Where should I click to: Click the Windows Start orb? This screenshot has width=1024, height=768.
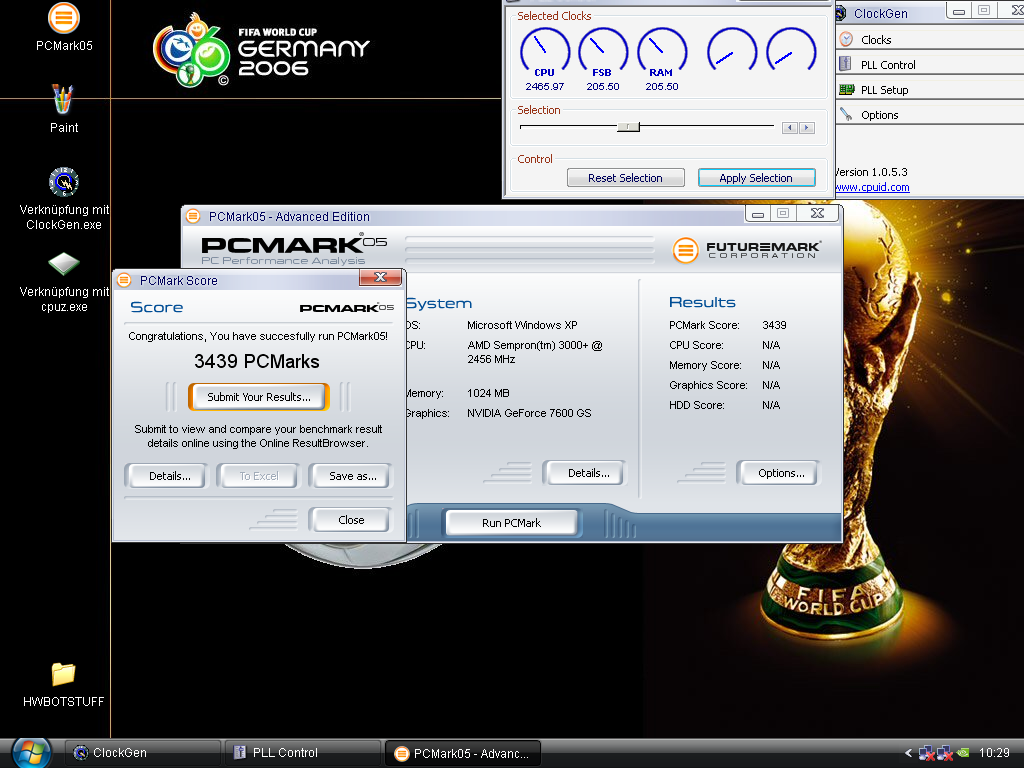(x=31, y=753)
